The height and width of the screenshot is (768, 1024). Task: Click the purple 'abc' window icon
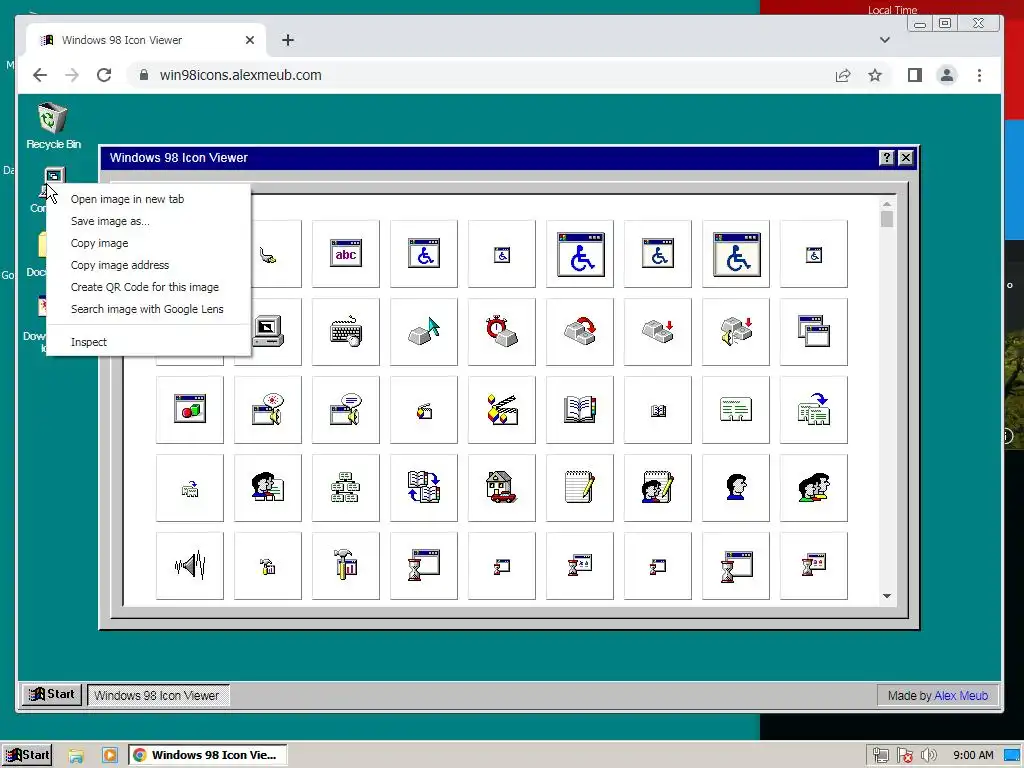pyautogui.click(x=345, y=253)
